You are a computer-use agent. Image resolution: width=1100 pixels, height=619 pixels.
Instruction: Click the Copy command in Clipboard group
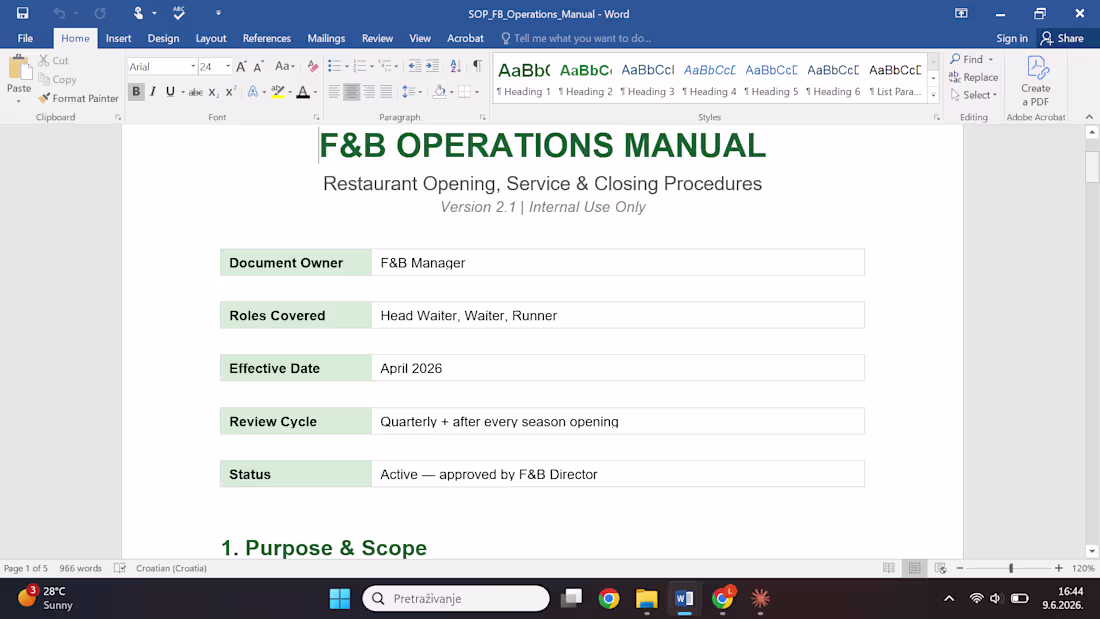coord(58,79)
